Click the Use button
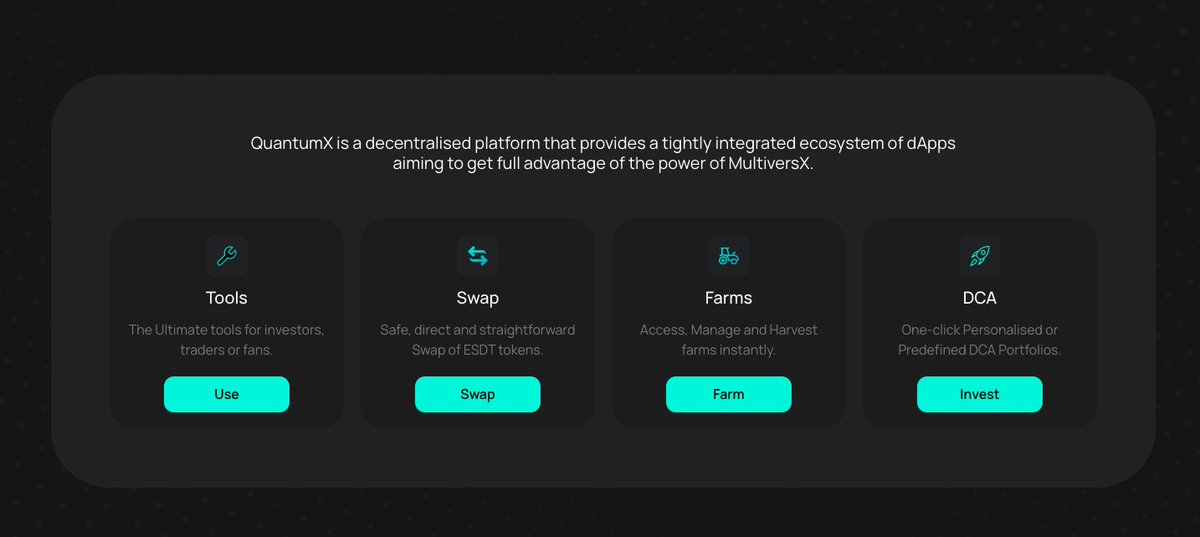 [227, 394]
